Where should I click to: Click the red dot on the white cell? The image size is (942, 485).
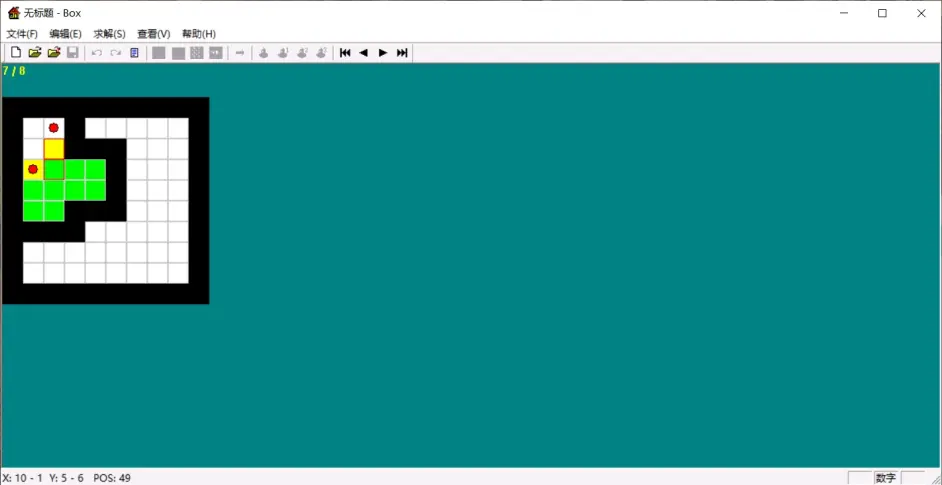click(x=53, y=127)
